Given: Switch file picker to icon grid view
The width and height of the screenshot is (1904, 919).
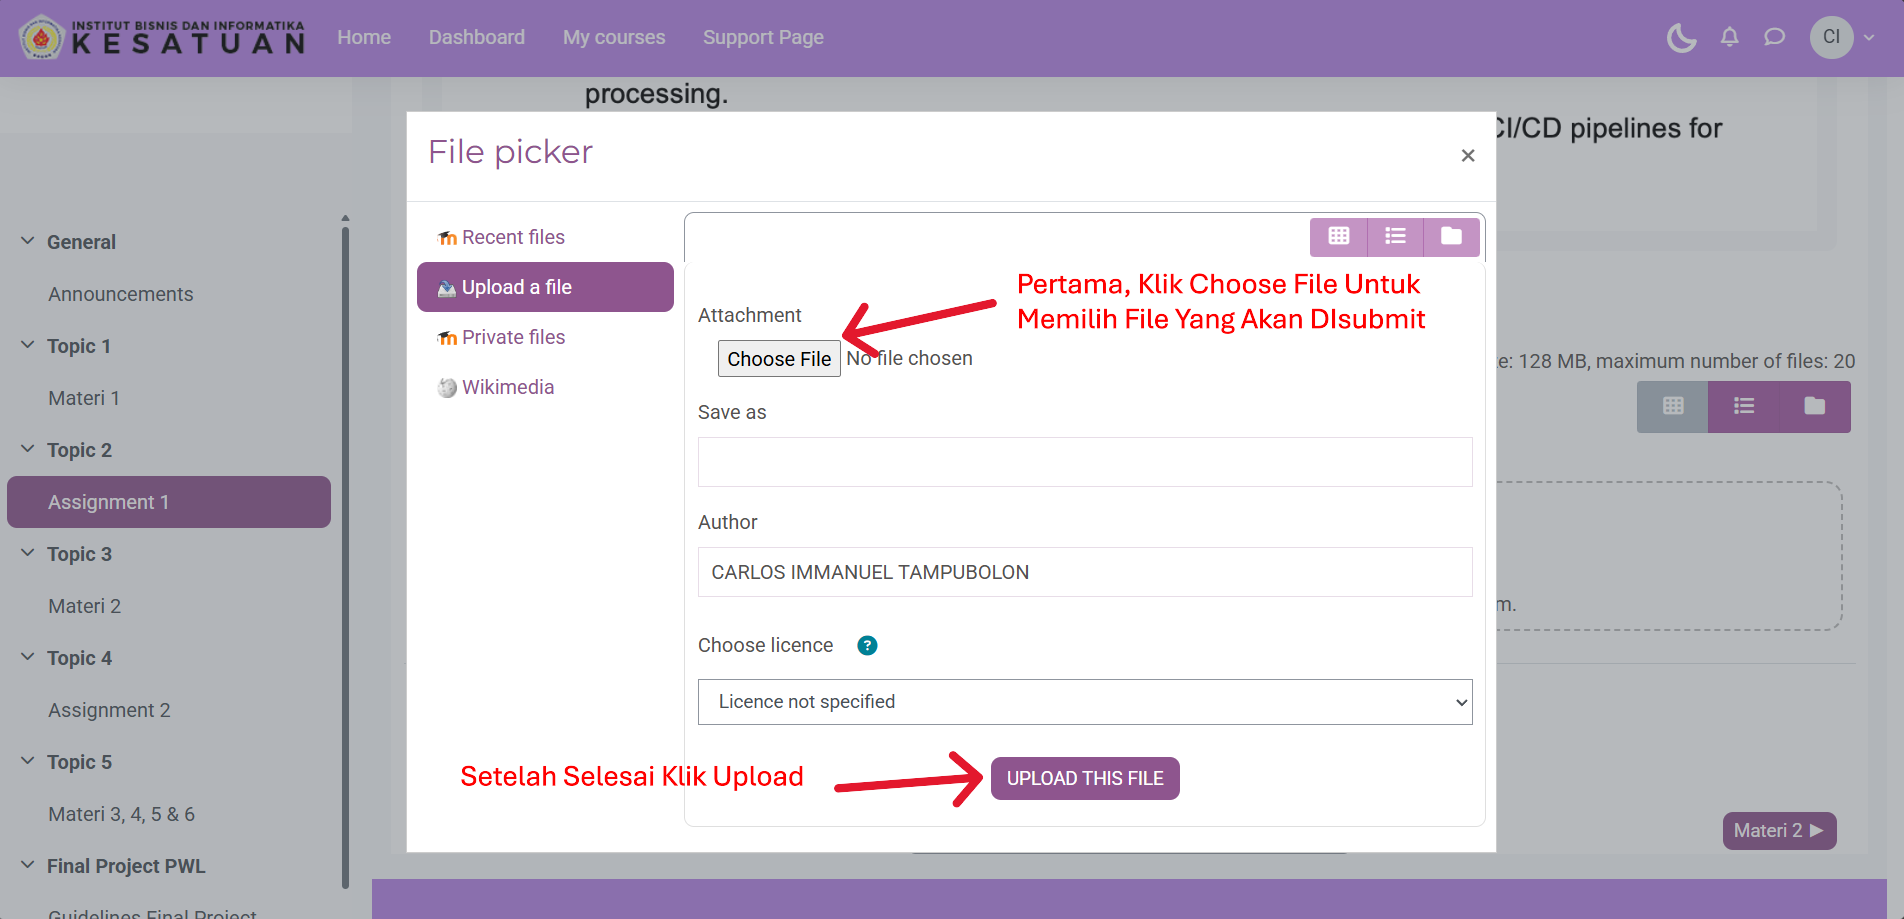Looking at the screenshot, I should tap(1338, 236).
